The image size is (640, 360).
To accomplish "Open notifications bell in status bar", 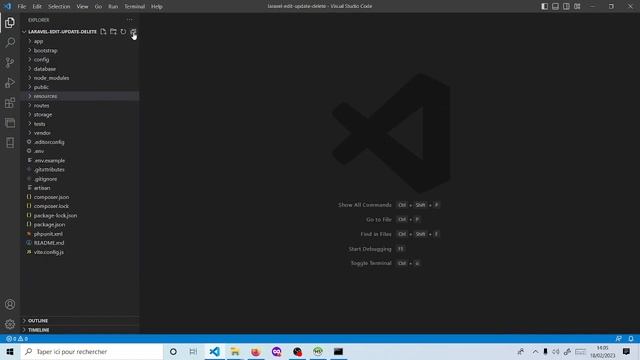I will [631, 339].
